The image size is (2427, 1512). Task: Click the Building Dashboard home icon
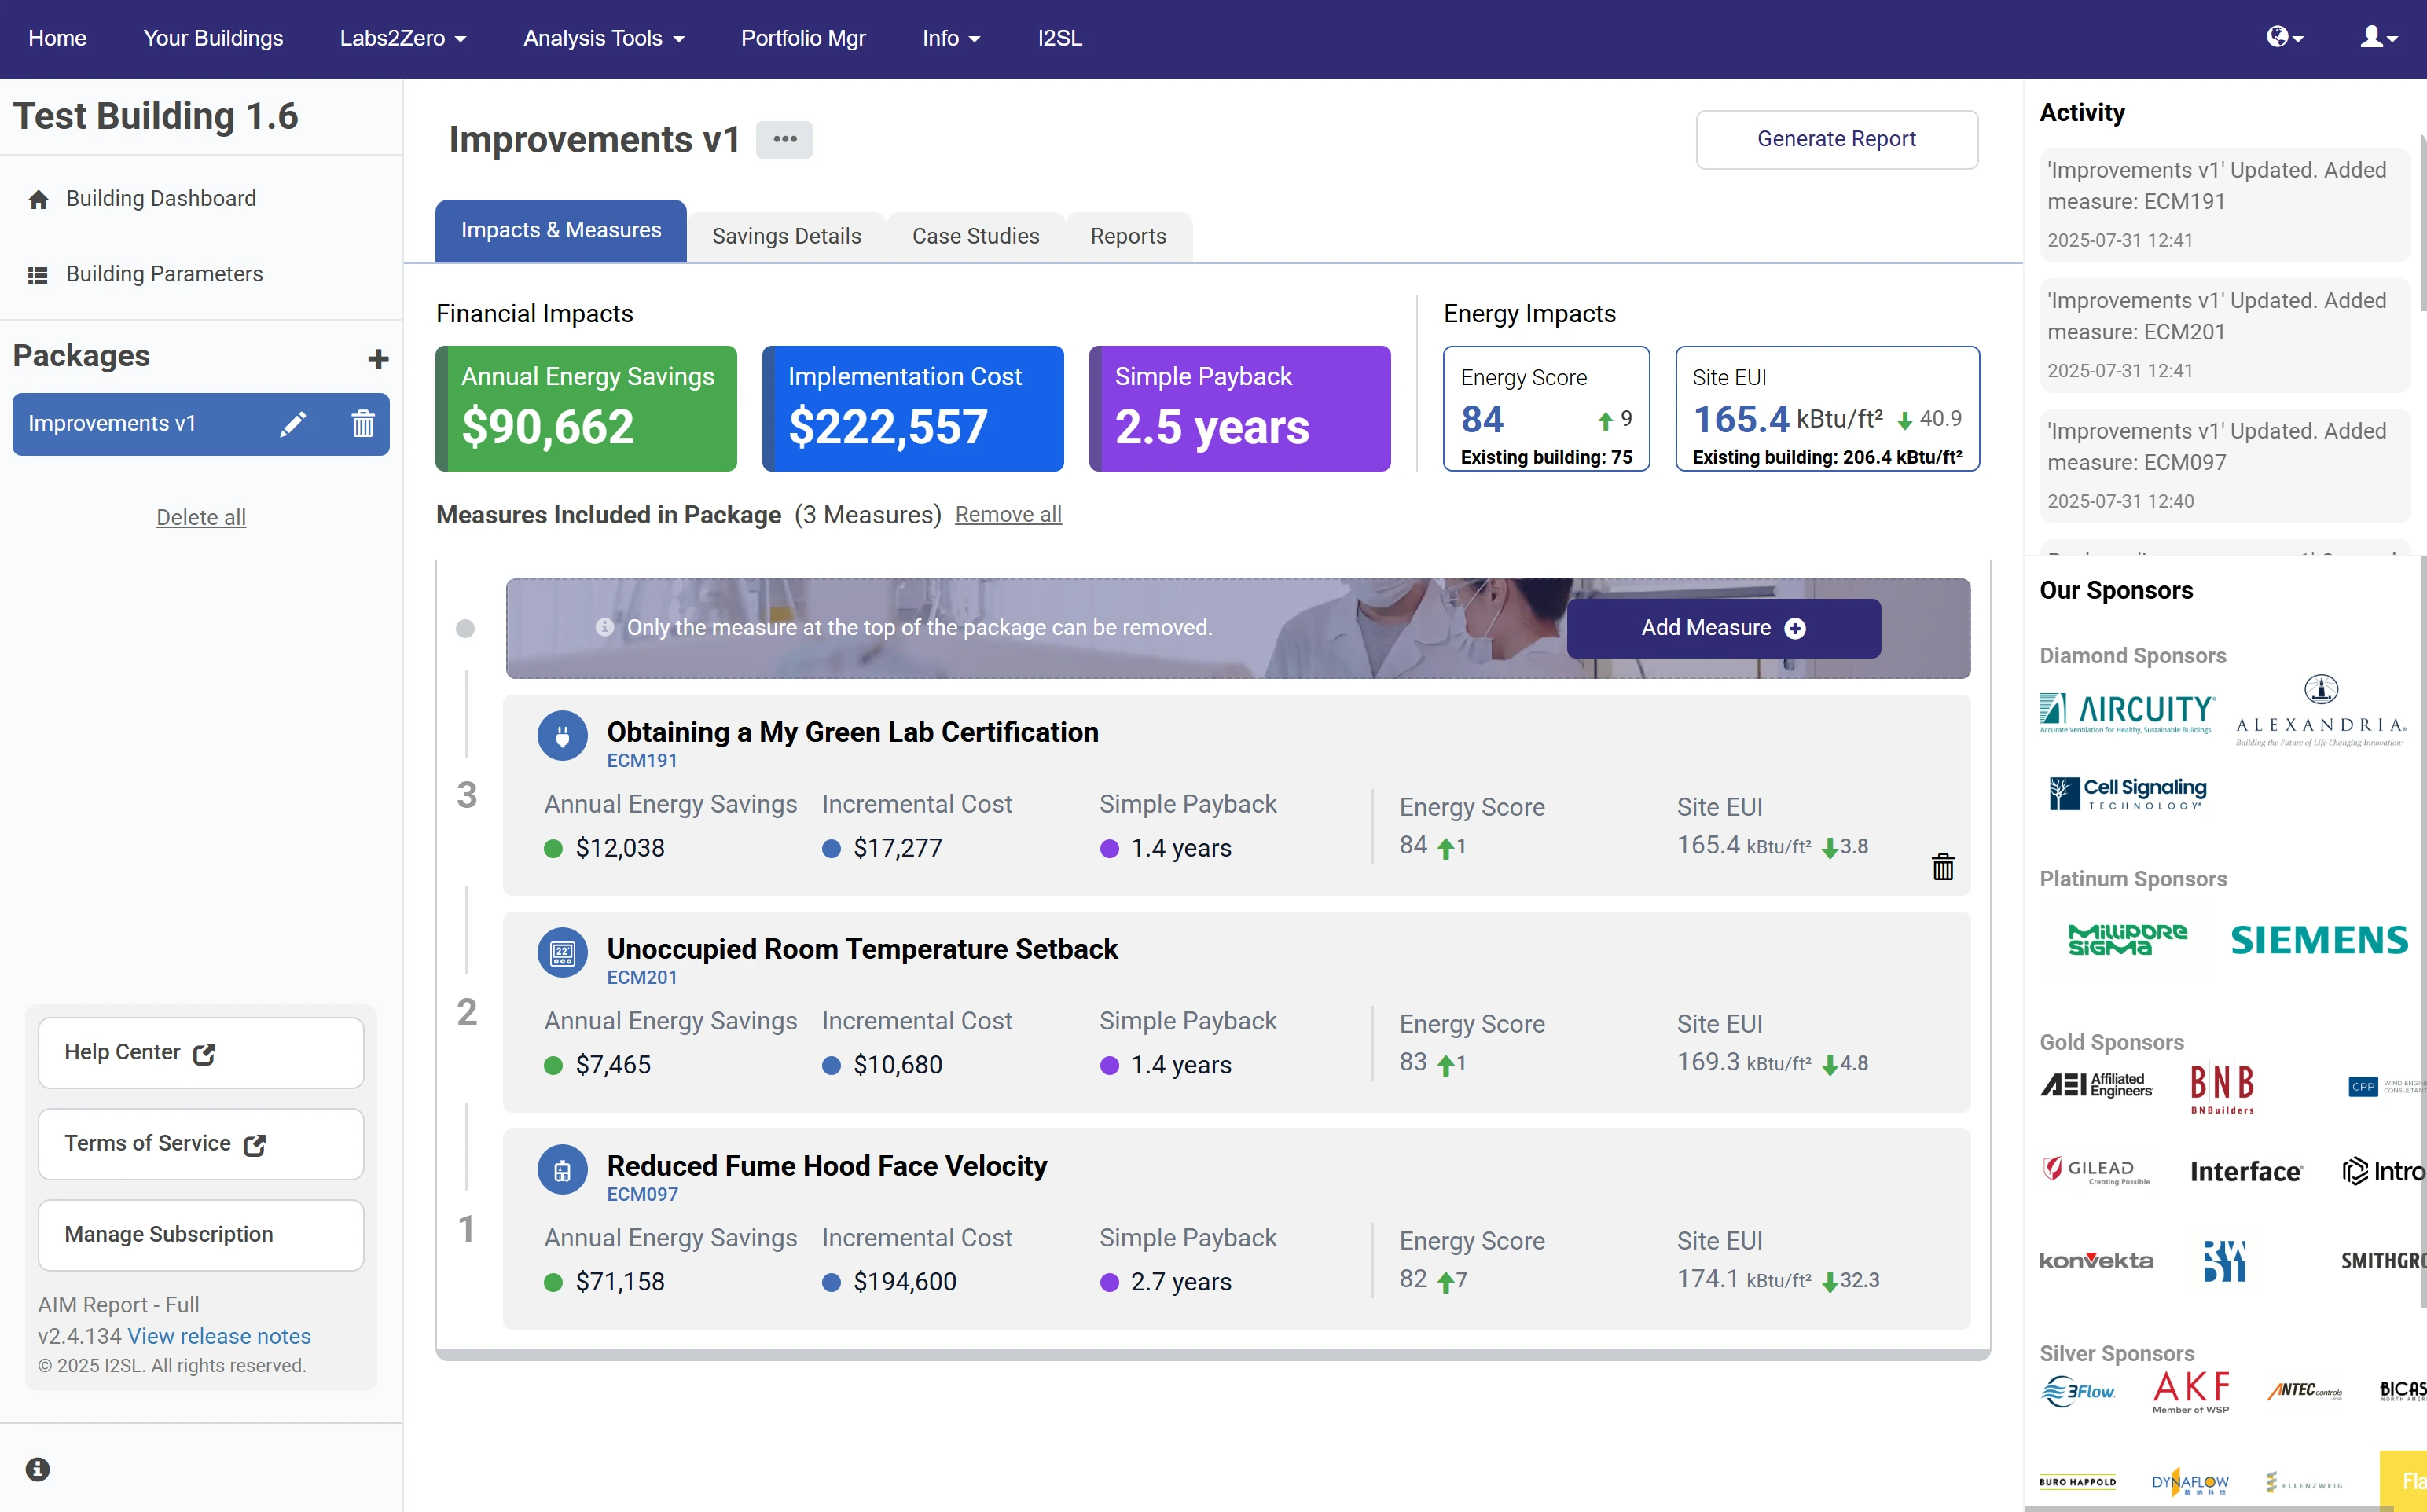(x=38, y=199)
